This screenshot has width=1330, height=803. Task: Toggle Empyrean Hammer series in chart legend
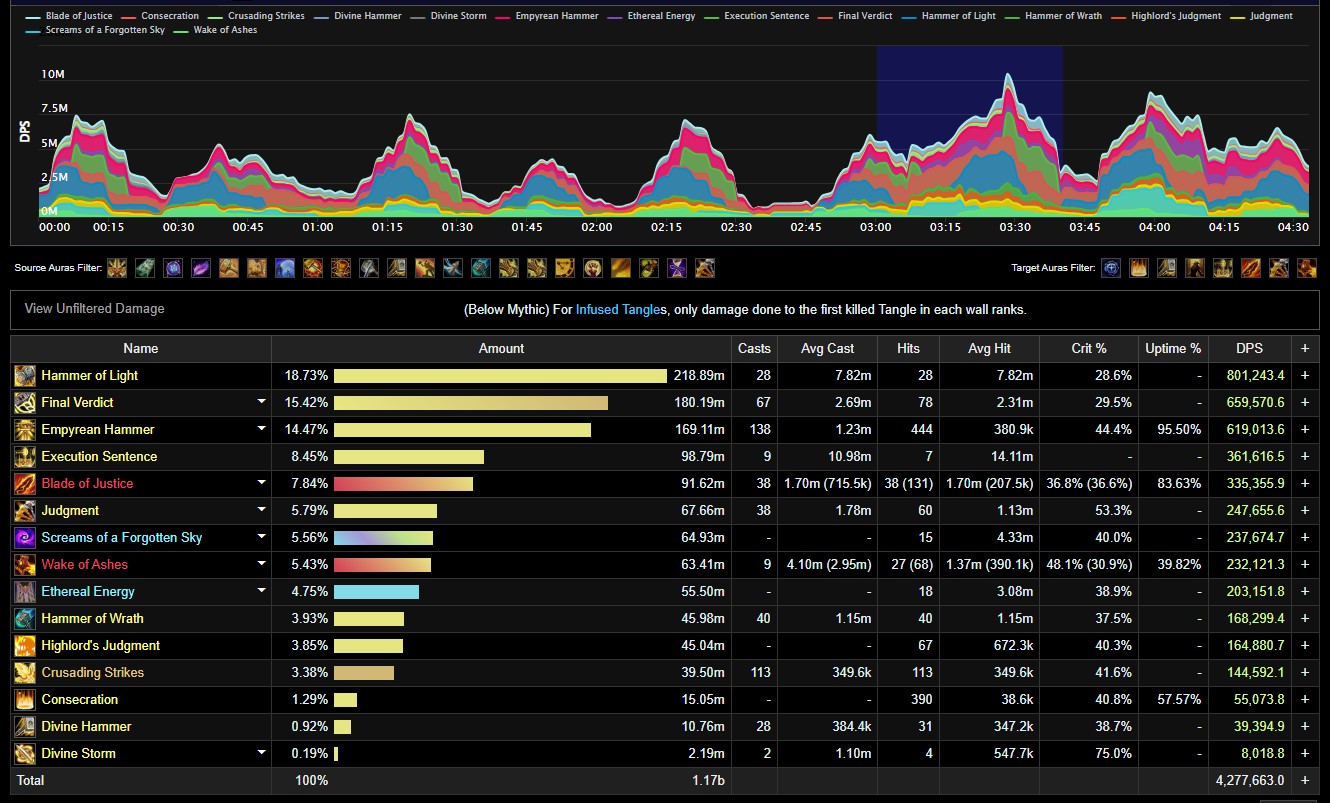point(546,16)
